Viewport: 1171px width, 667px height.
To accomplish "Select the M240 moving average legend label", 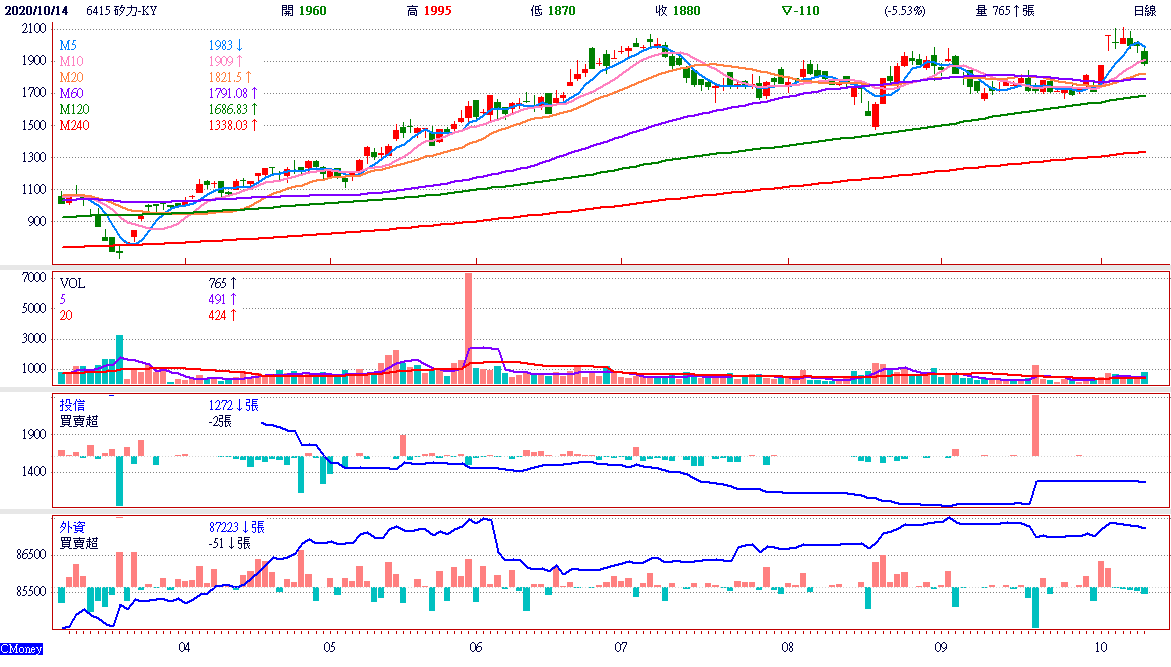I will [x=74, y=126].
